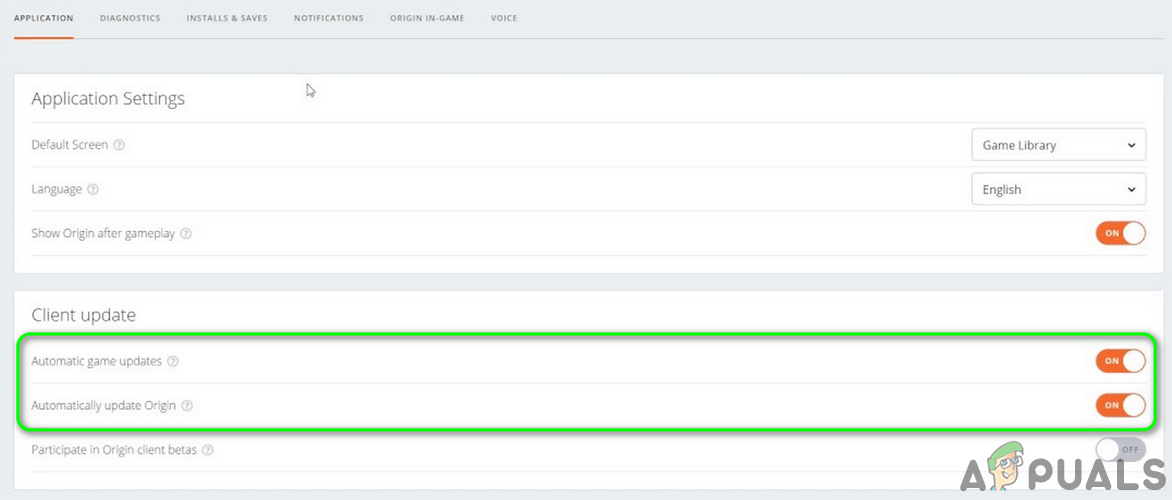Show help for Participate in Origin client betas
Viewport: 1172px width, 500px height.
[x=207, y=451]
